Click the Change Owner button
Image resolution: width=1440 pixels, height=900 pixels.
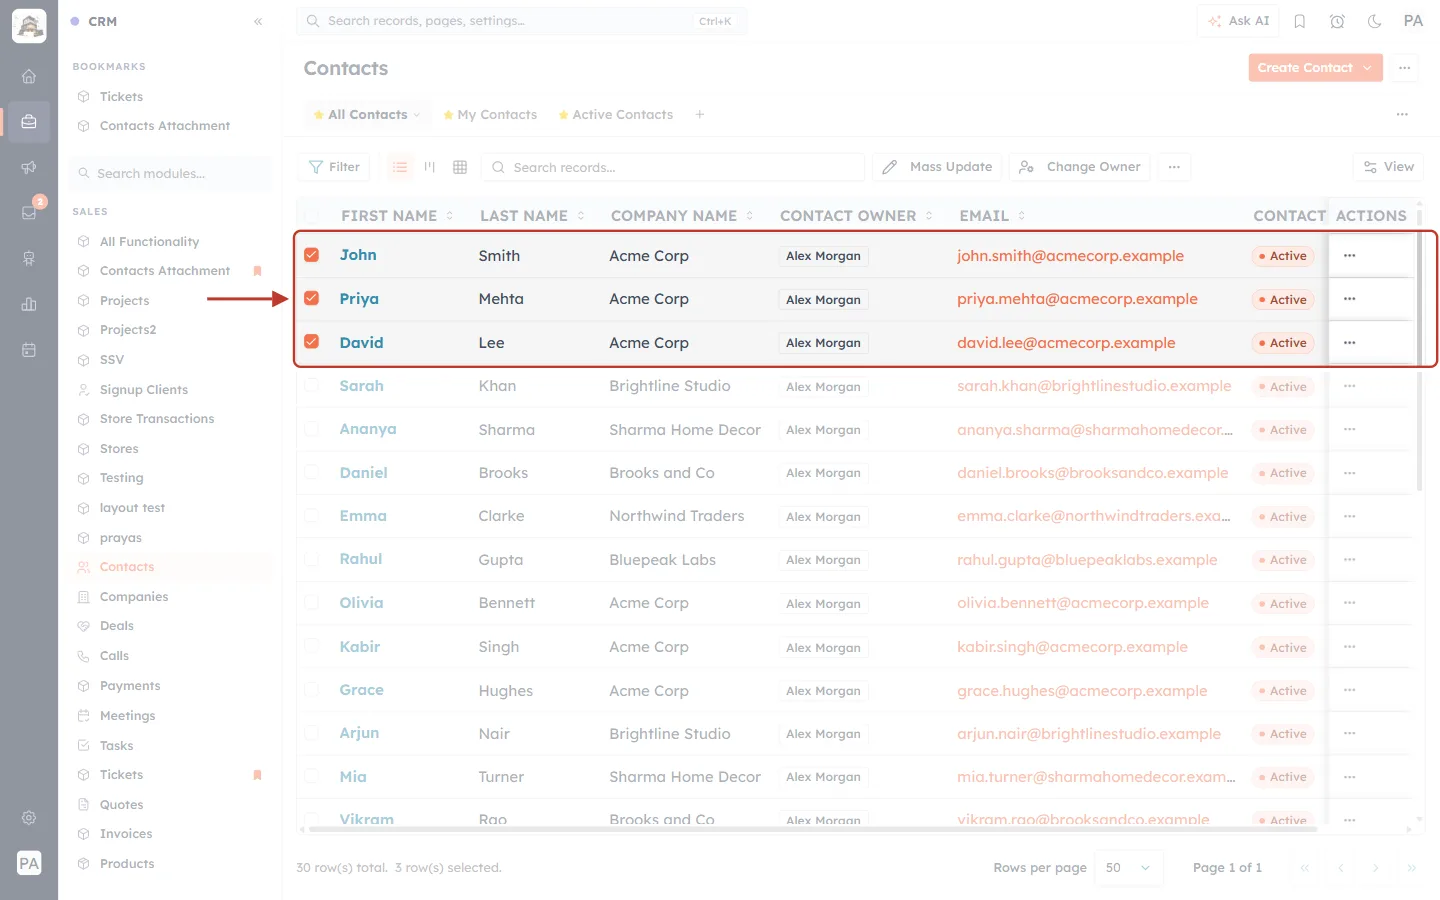point(1080,167)
